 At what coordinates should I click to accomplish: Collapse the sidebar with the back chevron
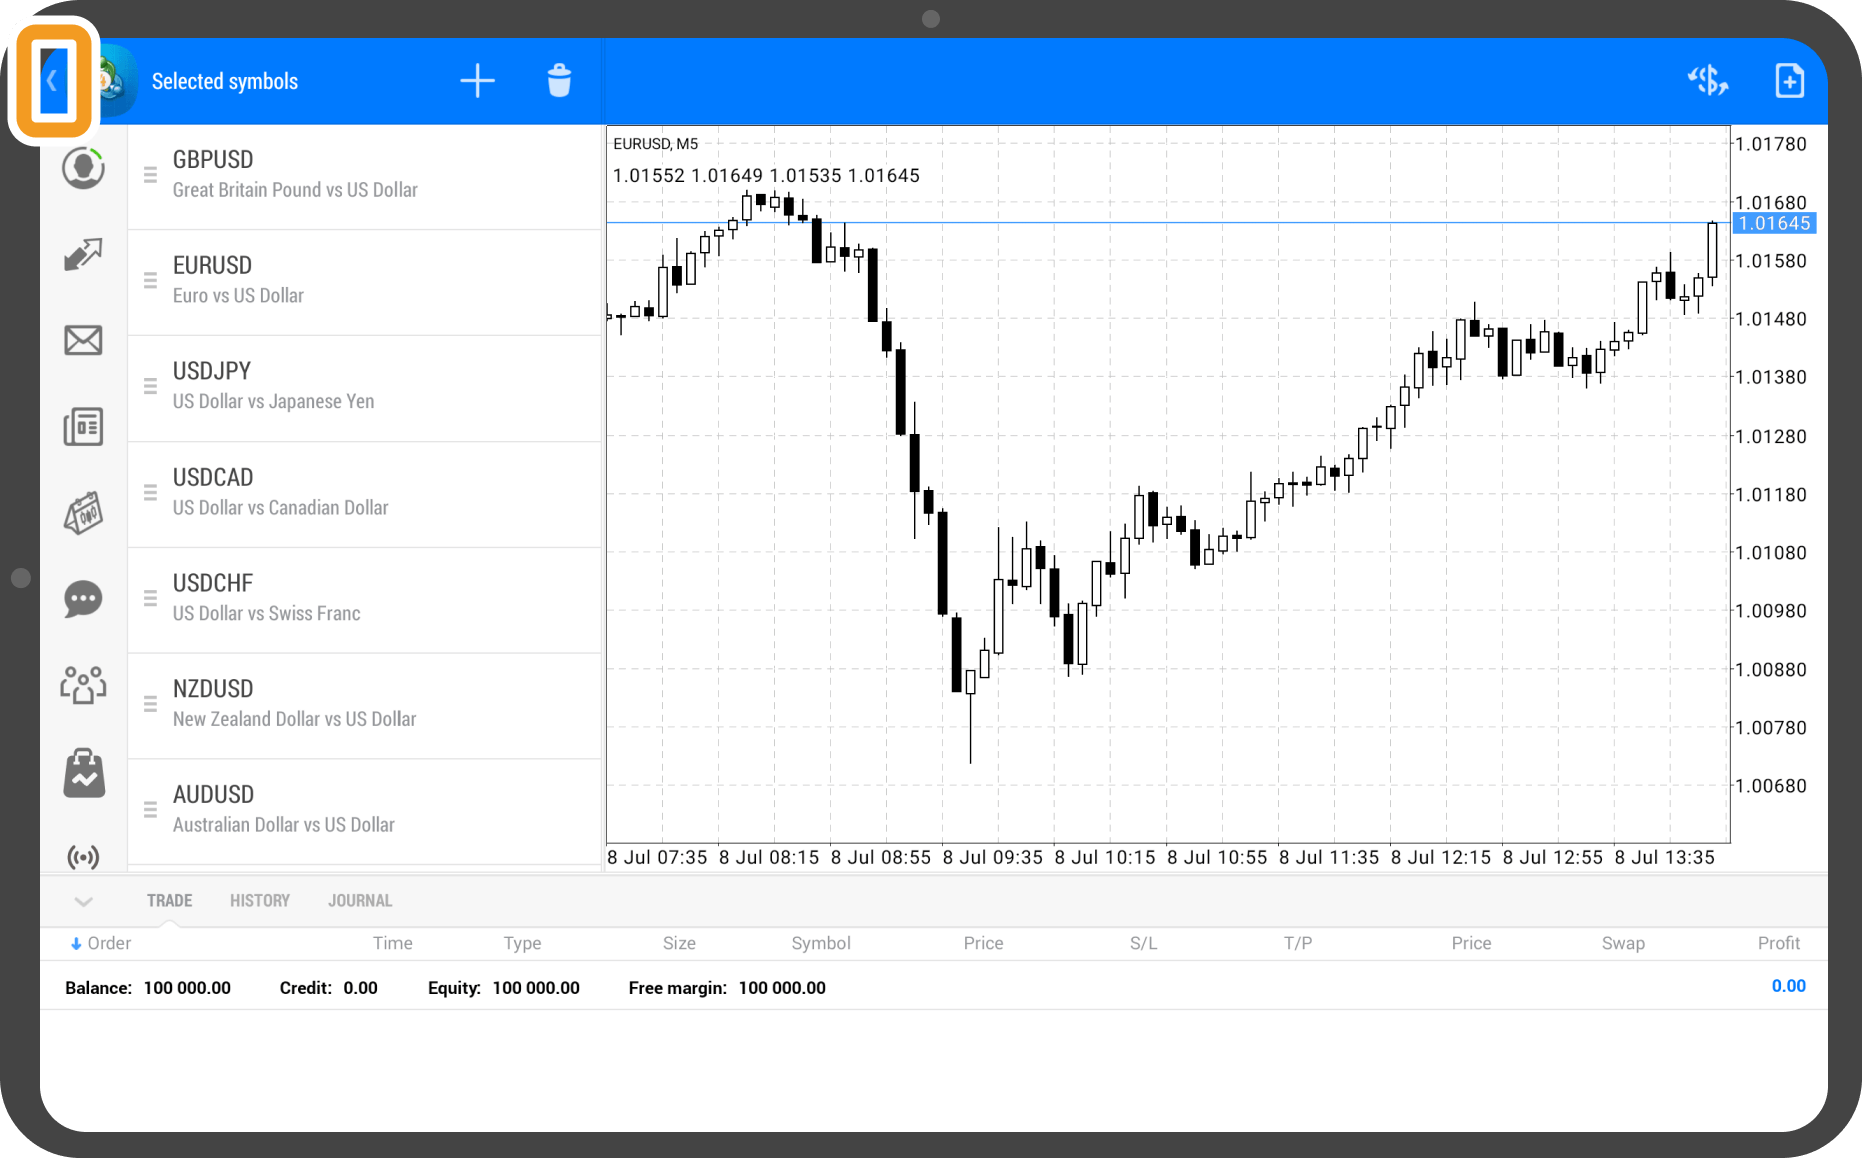coord(53,81)
